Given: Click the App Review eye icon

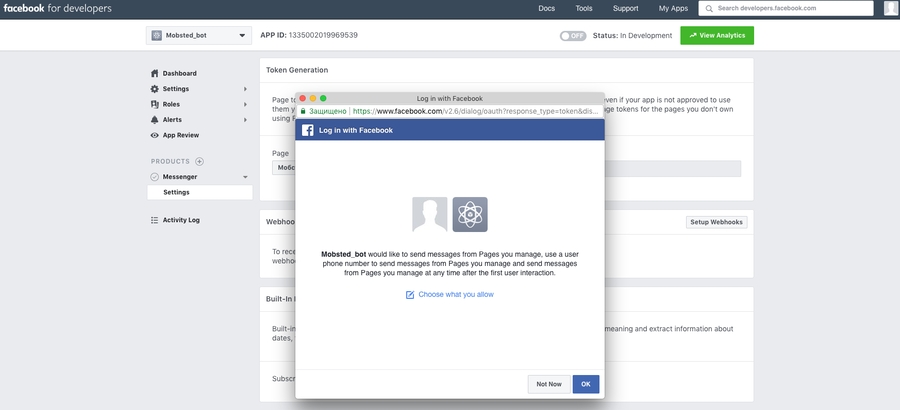Looking at the screenshot, I should [154, 135].
